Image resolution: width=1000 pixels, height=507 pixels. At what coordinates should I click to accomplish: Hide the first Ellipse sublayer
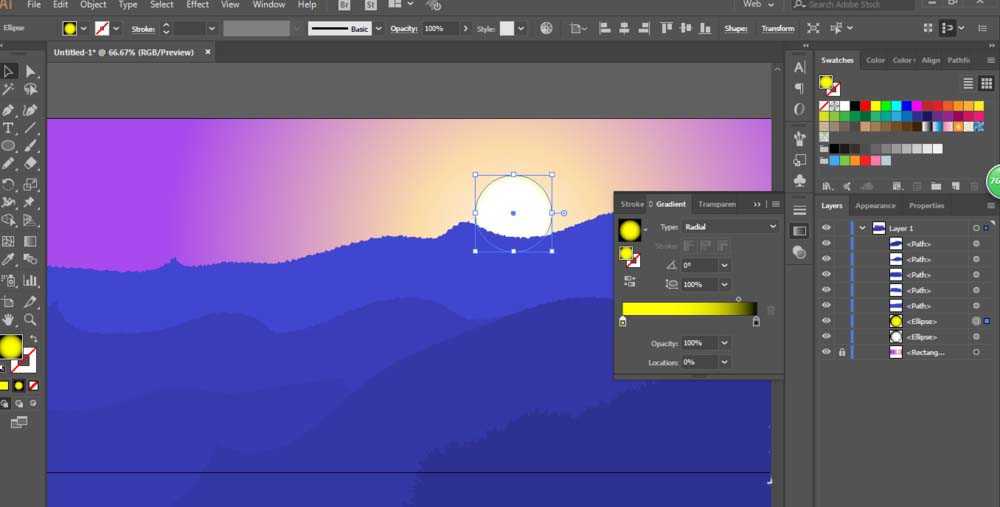(x=827, y=321)
